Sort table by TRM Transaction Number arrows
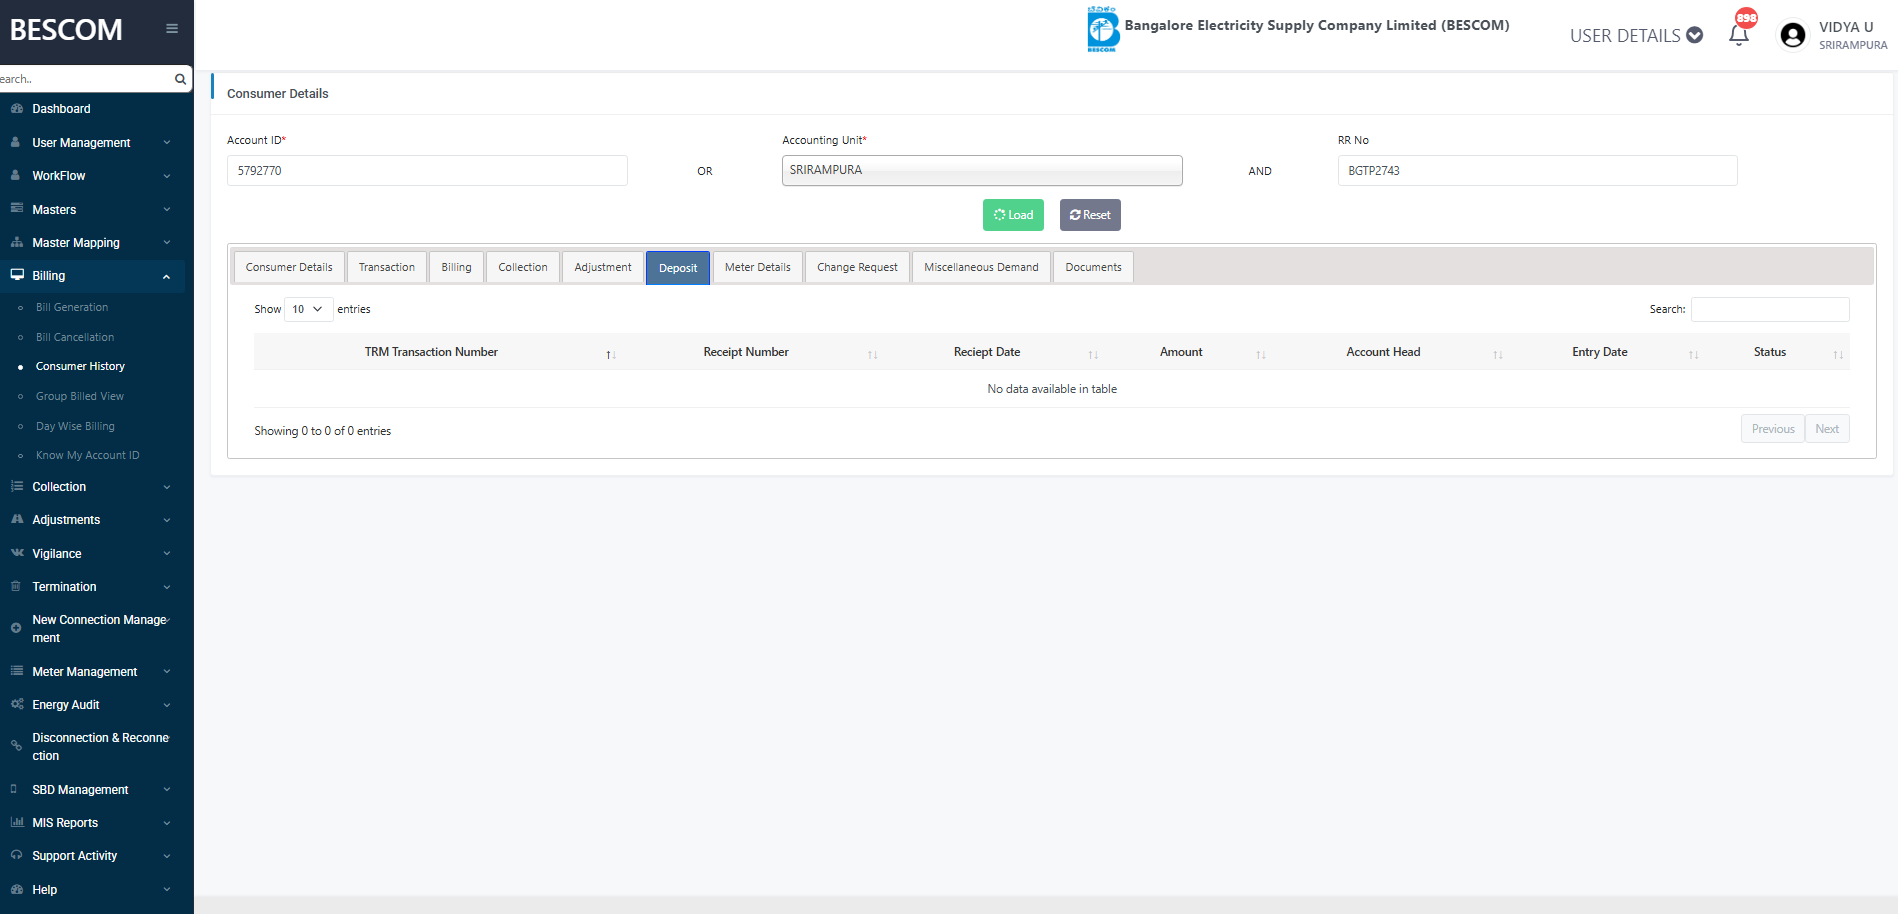 pyautogui.click(x=610, y=355)
